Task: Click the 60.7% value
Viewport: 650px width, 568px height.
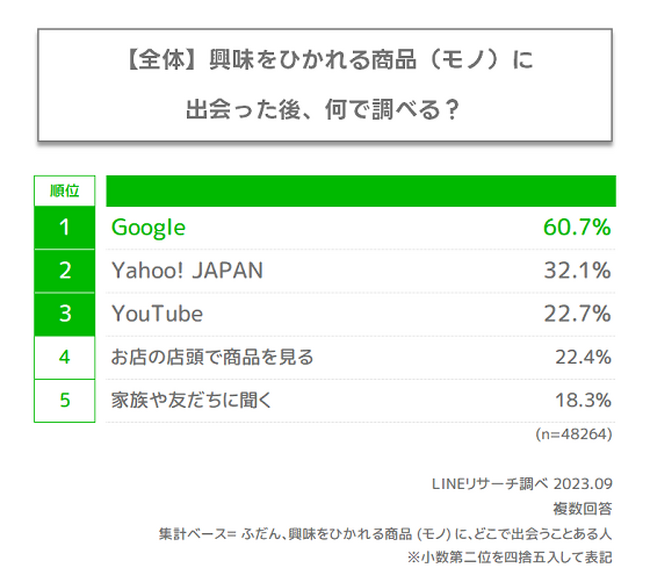Action: click(576, 228)
